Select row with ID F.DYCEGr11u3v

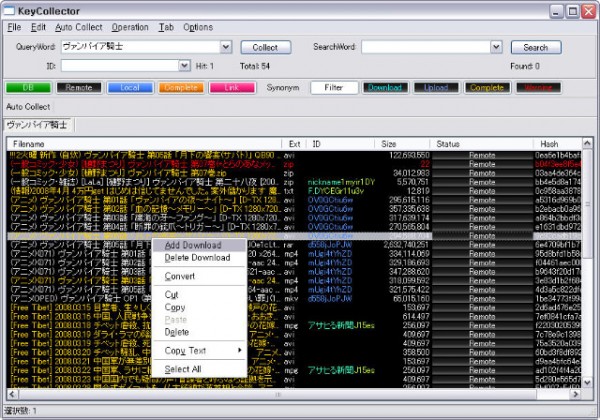click(x=294, y=191)
